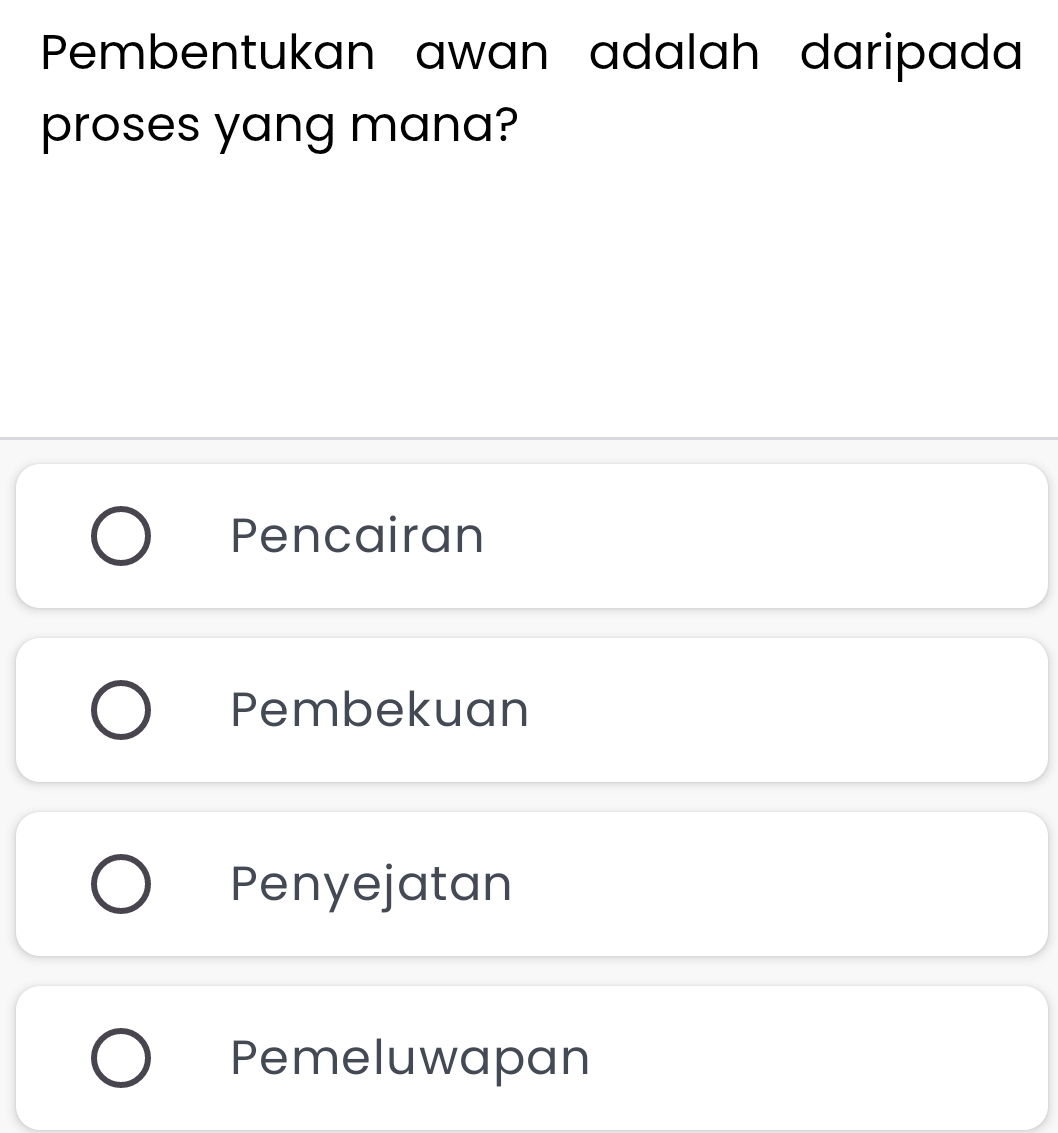
Task: Click the word "daripada" in the question
Action: pos(911,55)
